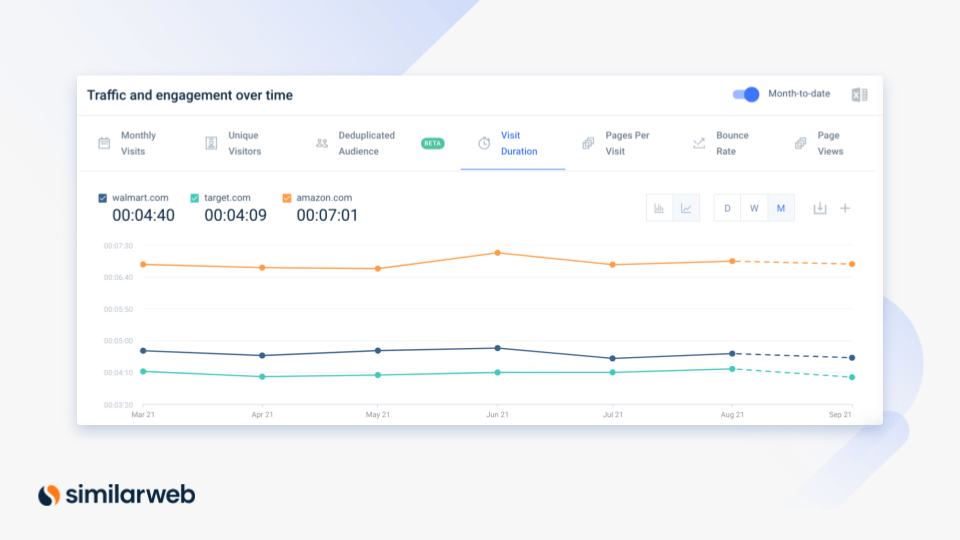
Task: Open the Page Views tab
Action: point(829,143)
